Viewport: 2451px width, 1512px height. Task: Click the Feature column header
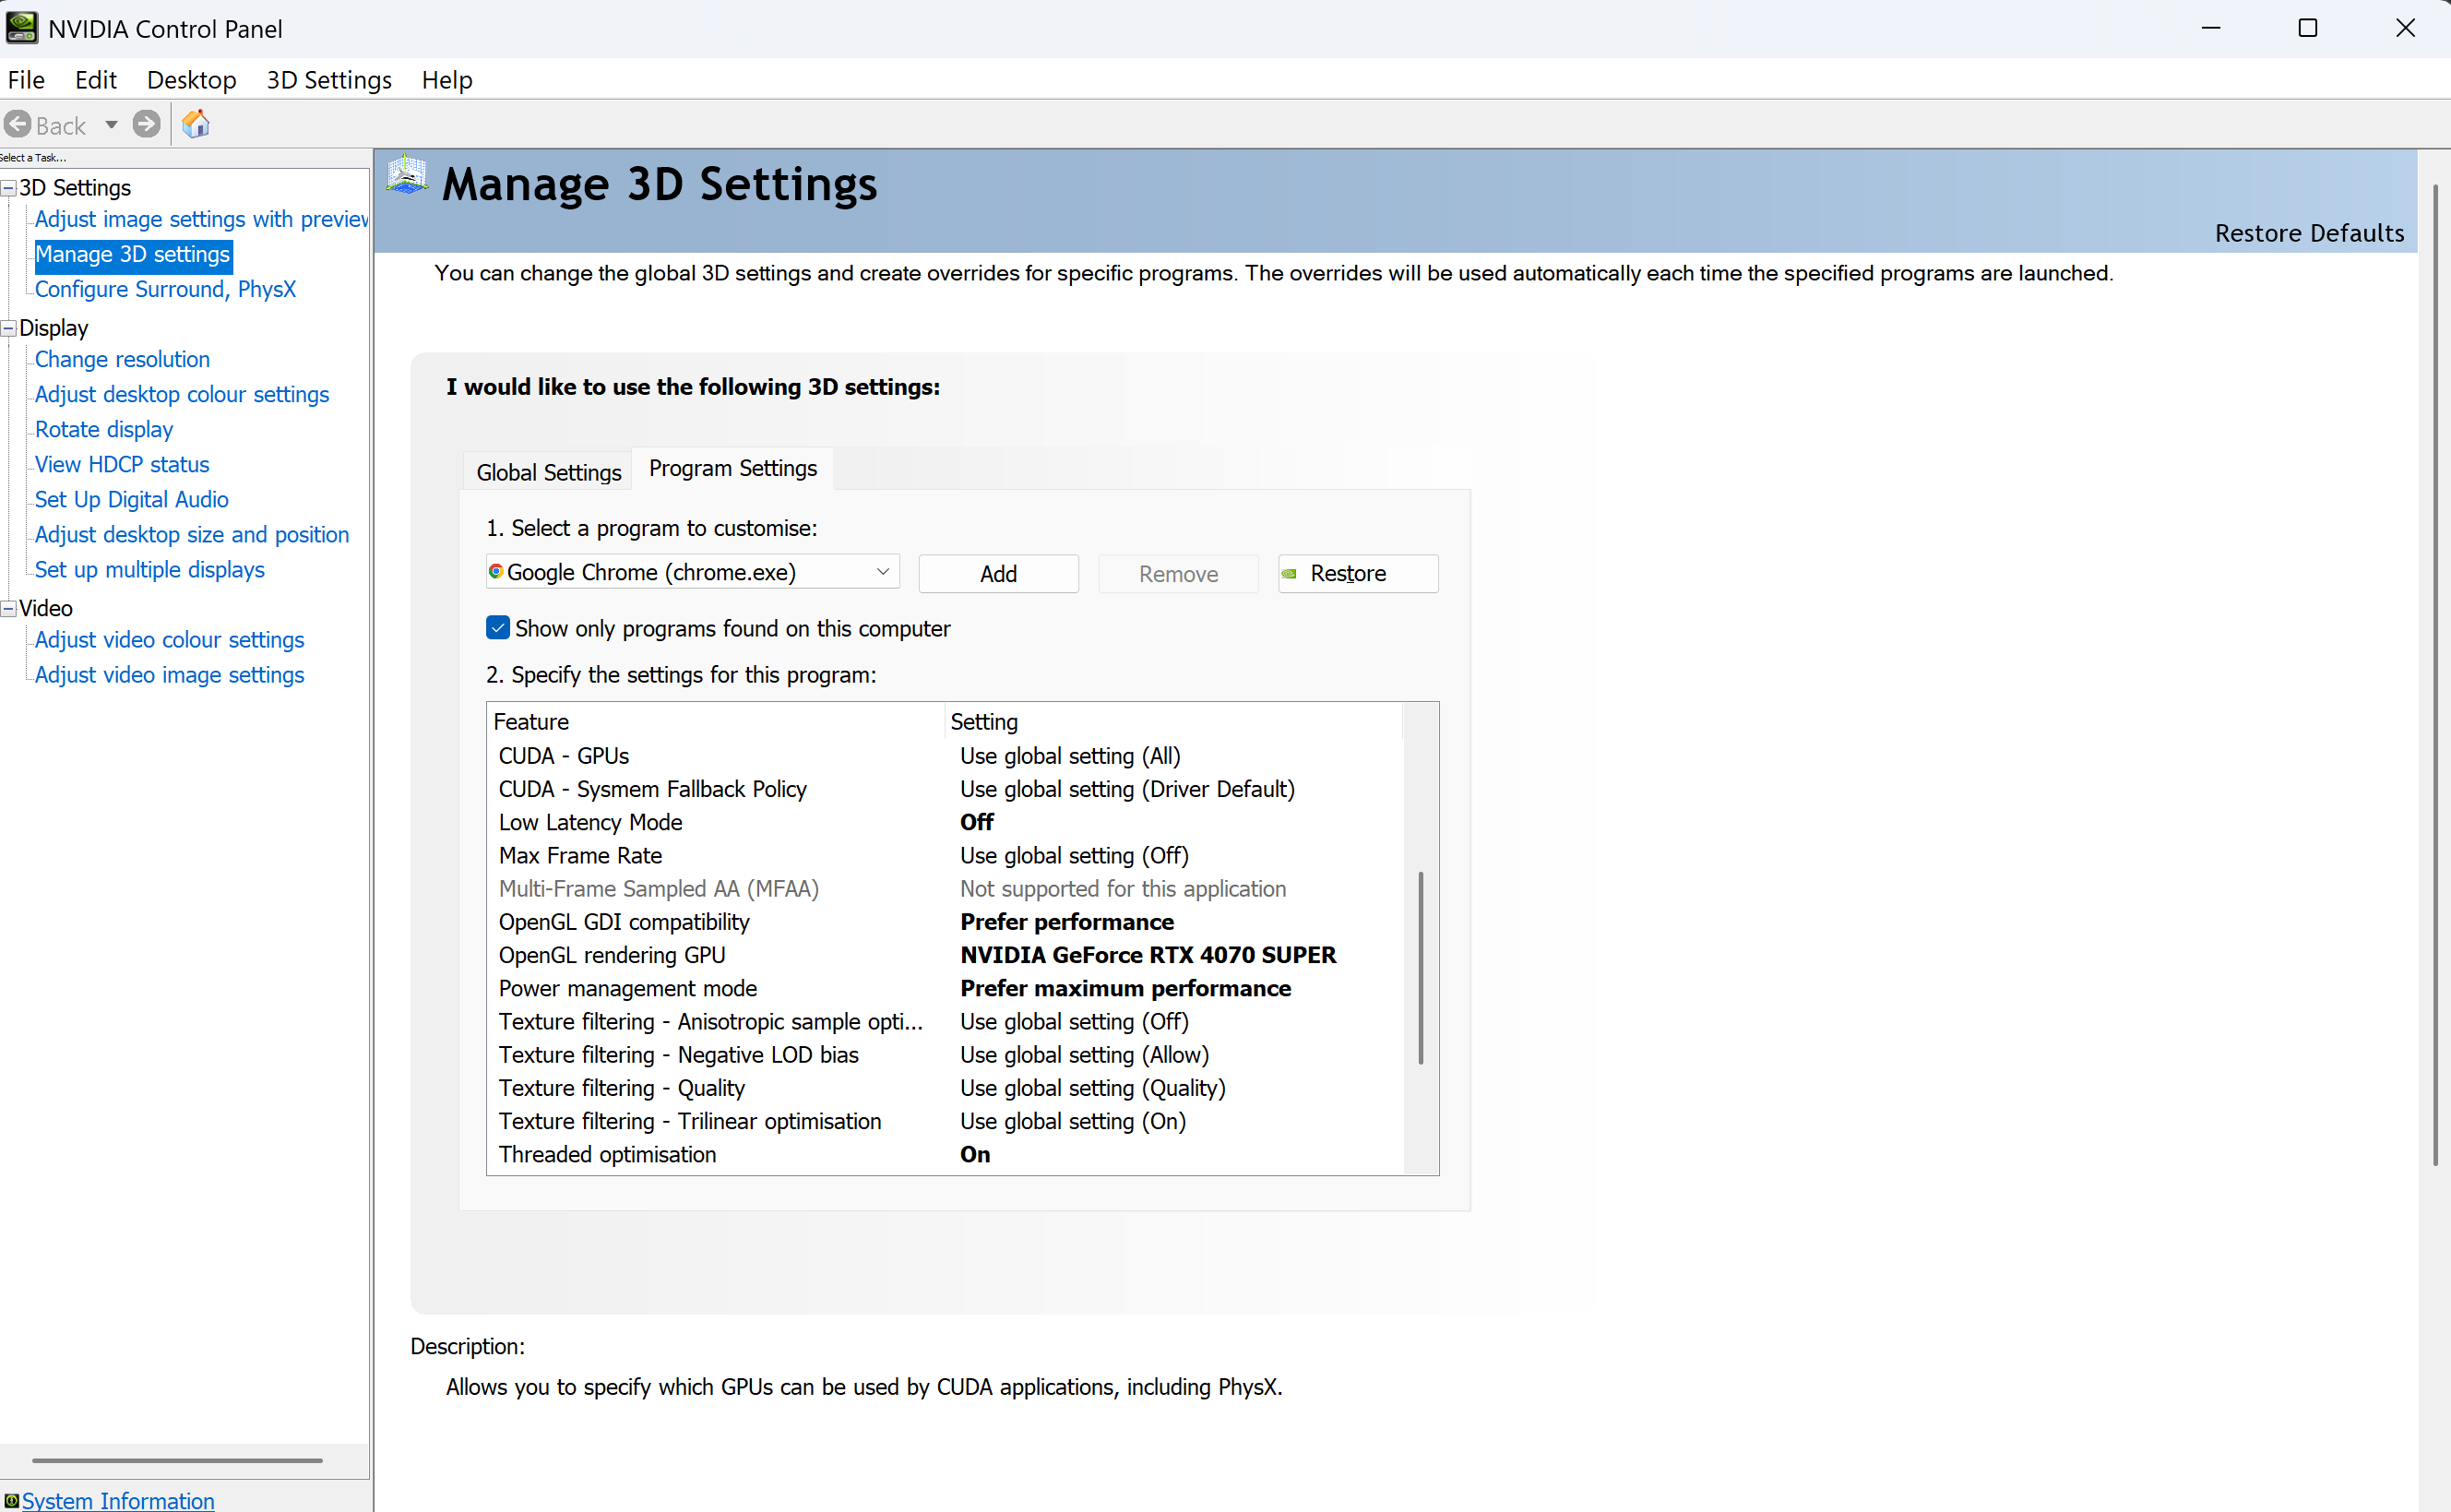717,722
